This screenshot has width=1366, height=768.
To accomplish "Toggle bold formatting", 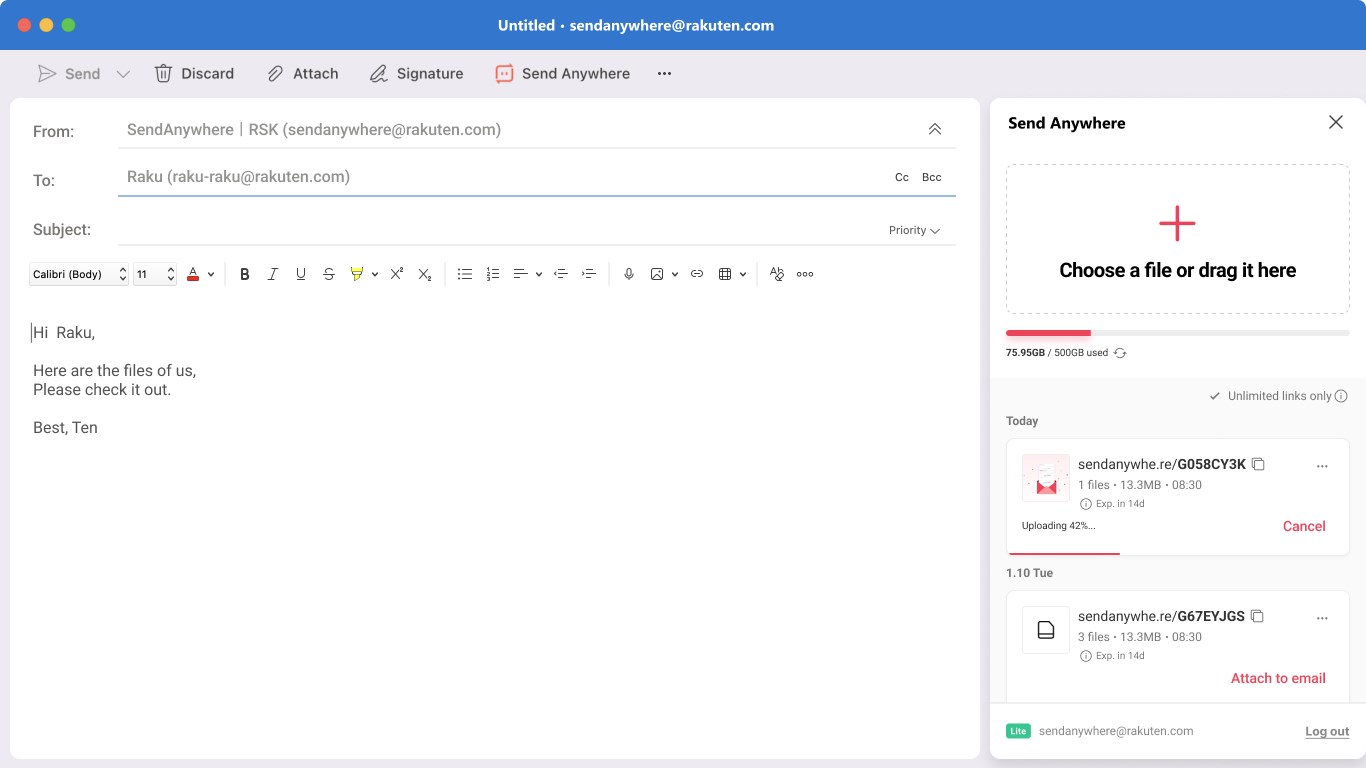I will pyautogui.click(x=245, y=274).
